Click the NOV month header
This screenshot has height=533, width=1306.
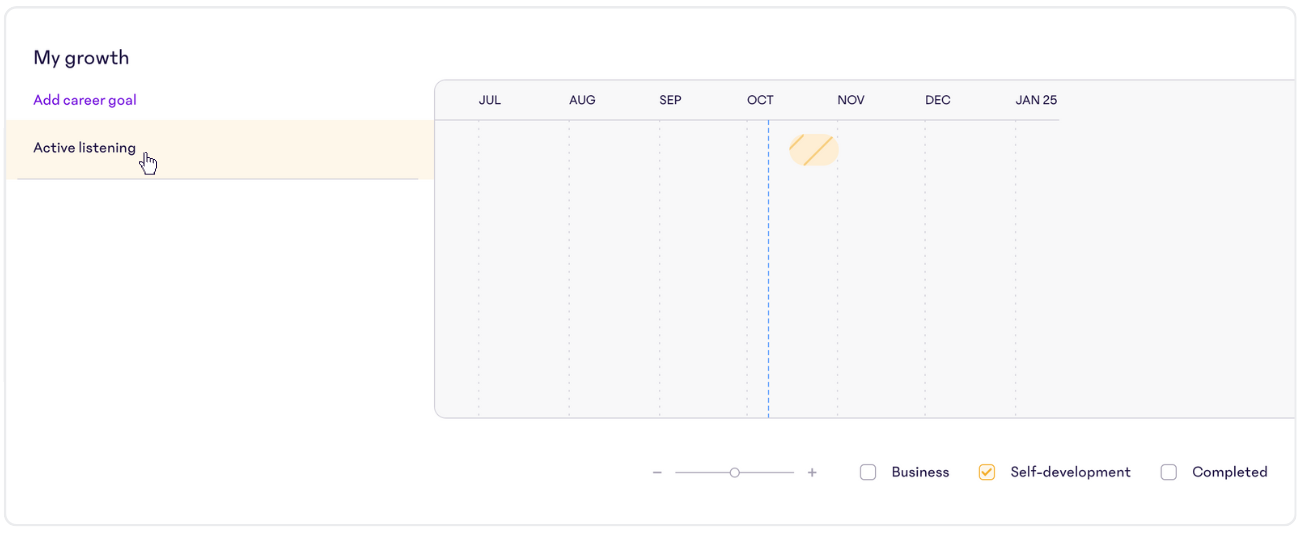[851, 100]
